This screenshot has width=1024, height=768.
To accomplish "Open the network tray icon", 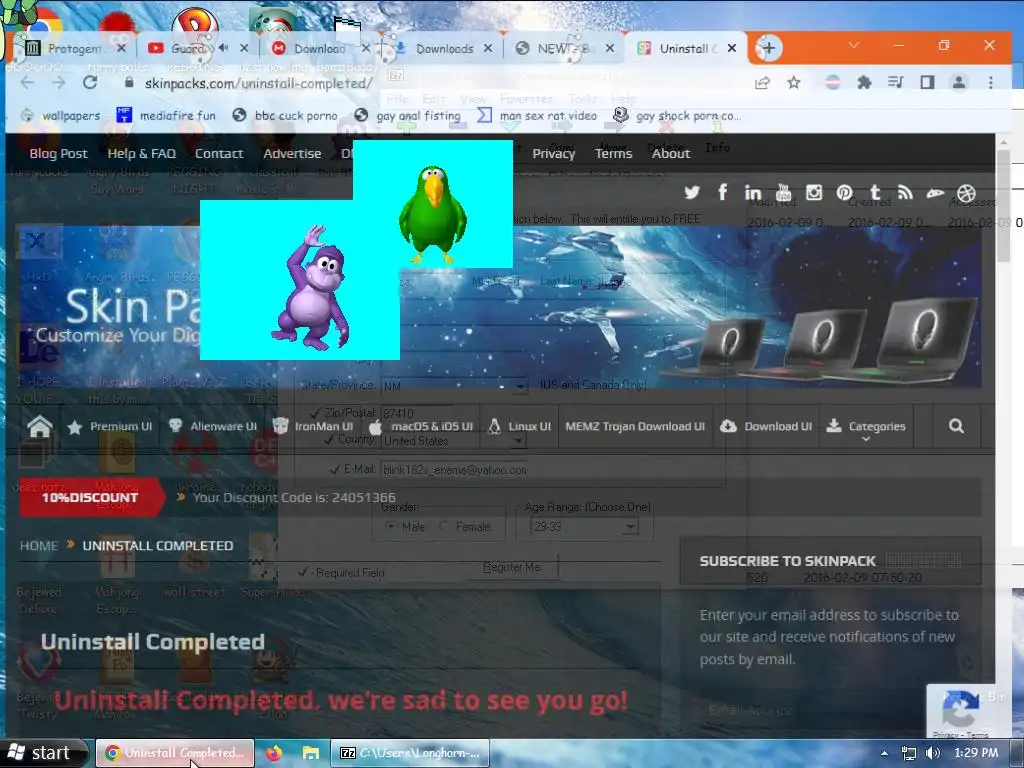I will pos(908,753).
